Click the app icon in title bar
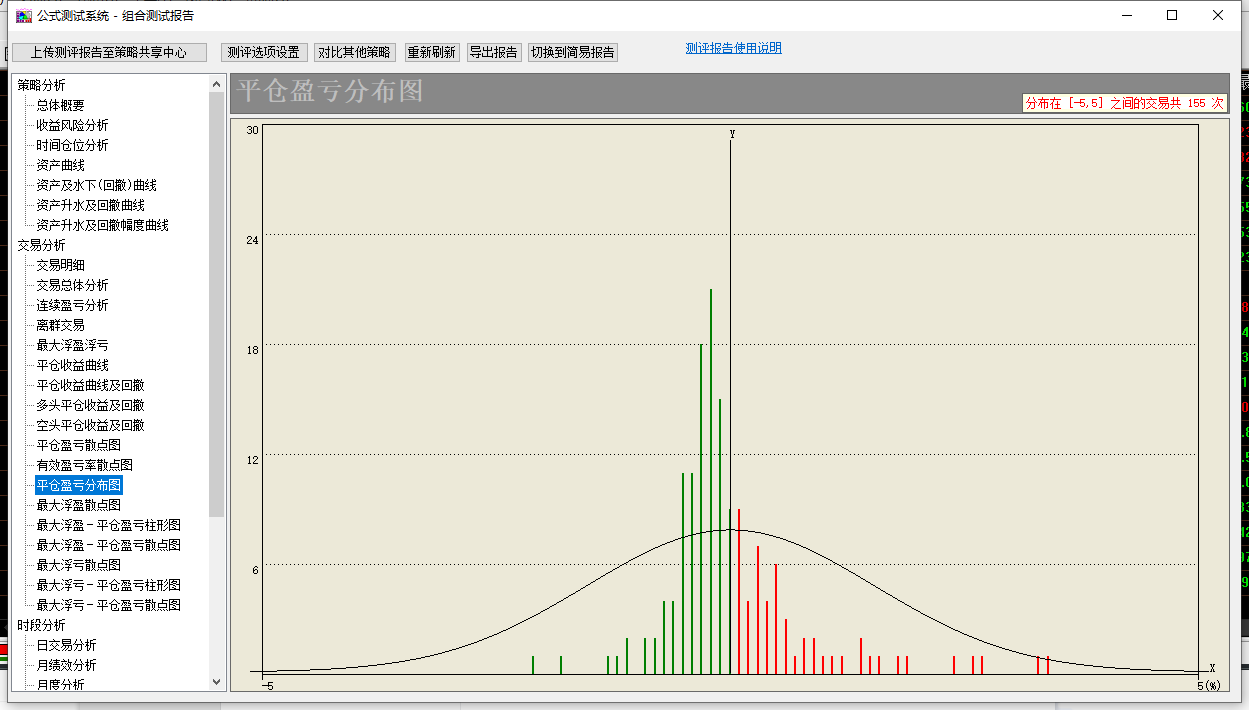The height and width of the screenshot is (710, 1249). [23, 15]
